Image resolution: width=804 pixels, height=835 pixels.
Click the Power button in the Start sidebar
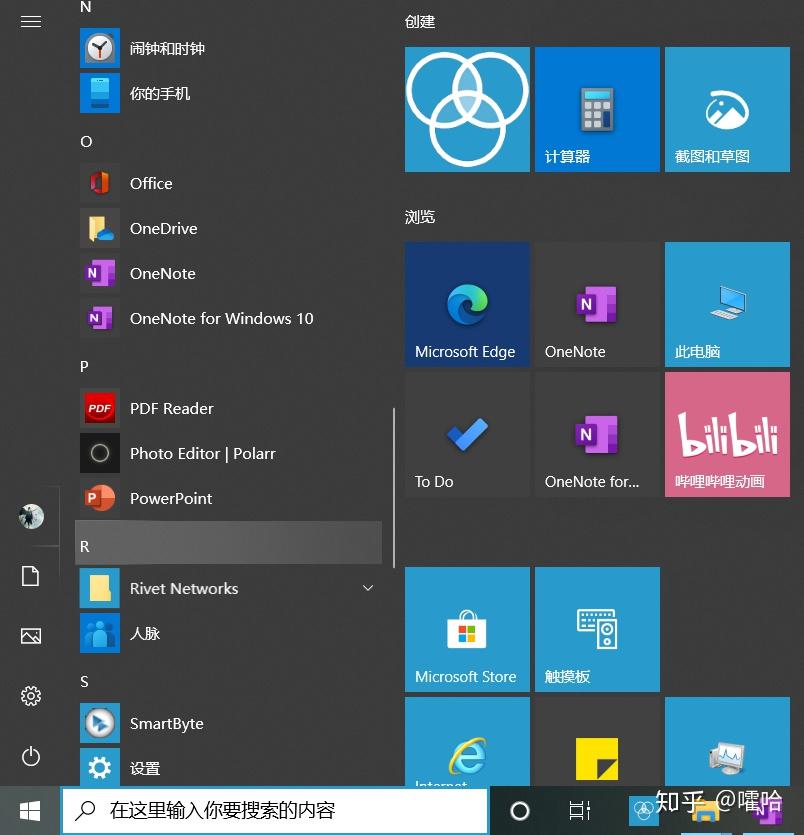[30, 756]
